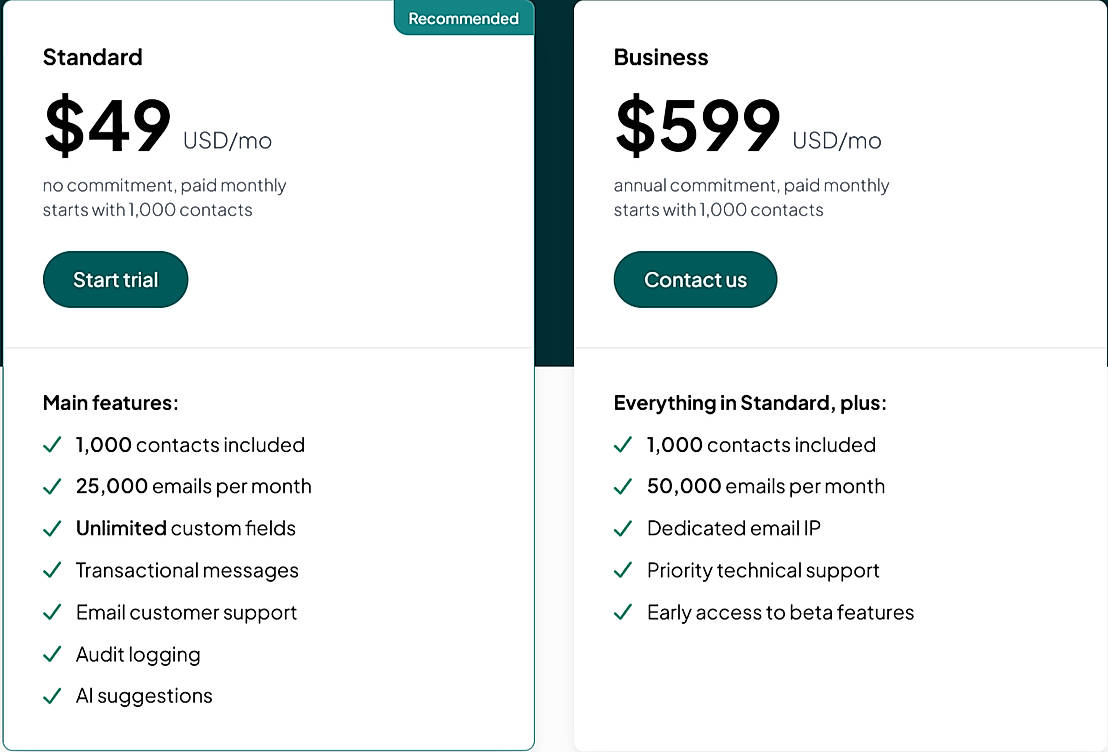
Task: Click the Dedicated email IP checkmark
Action: [623, 529]
